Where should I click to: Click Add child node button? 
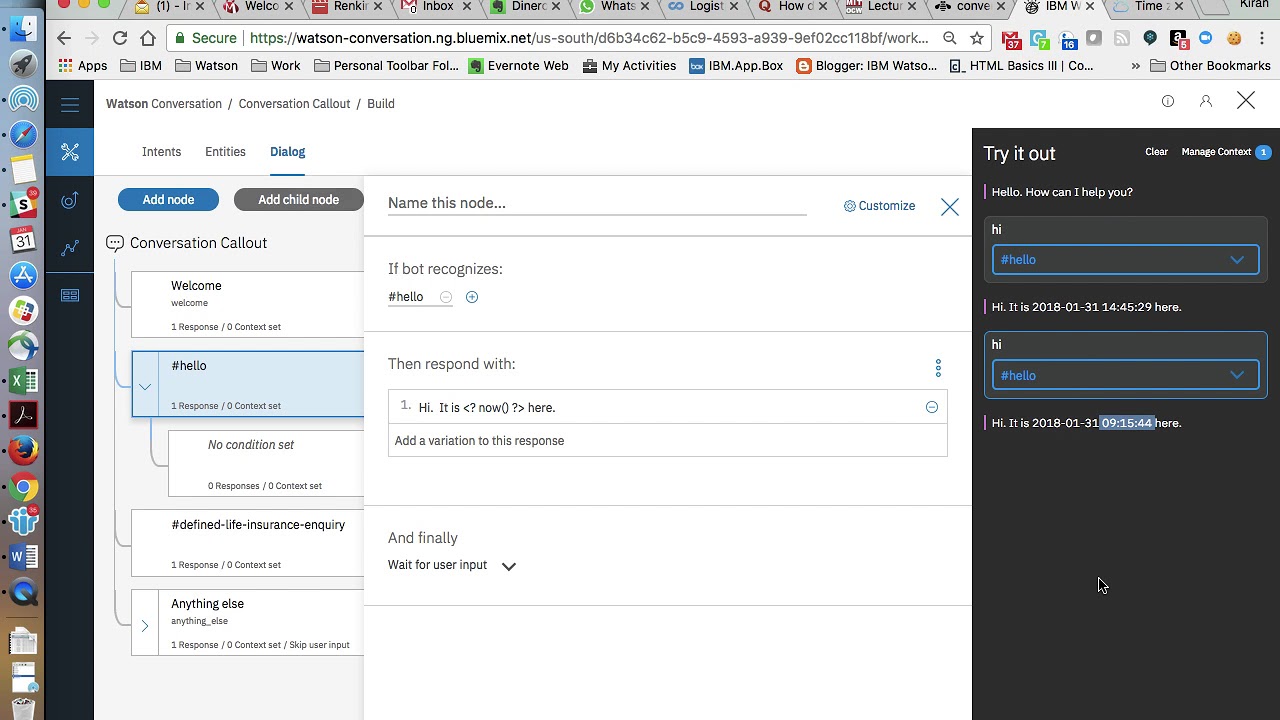click(x=298, y=199)
